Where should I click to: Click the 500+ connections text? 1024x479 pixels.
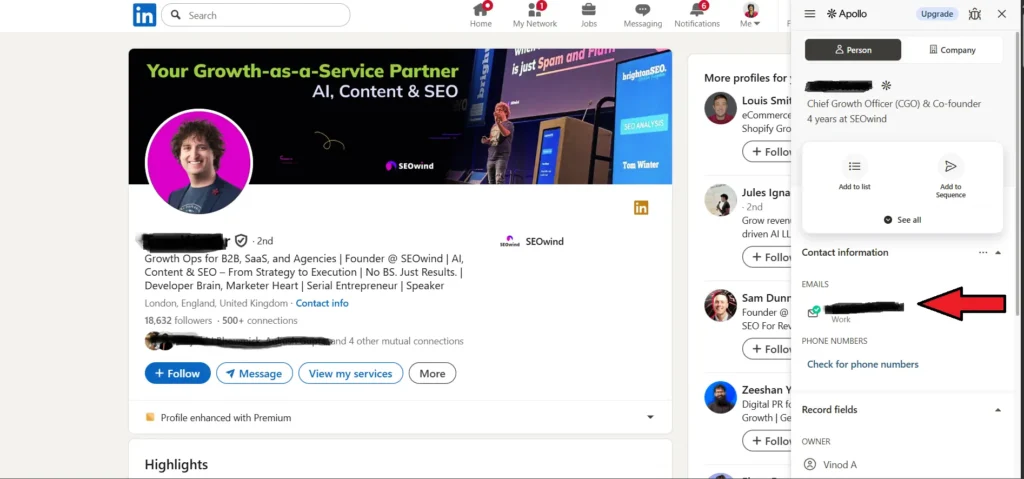coord(260,320)
